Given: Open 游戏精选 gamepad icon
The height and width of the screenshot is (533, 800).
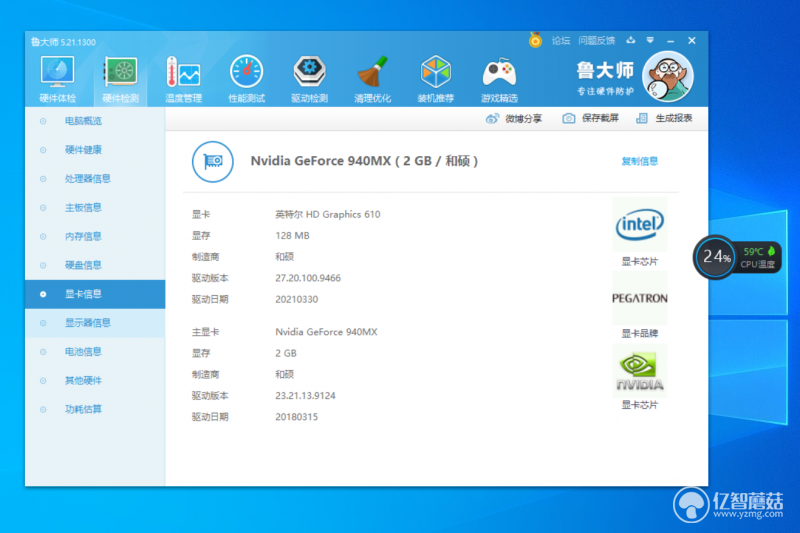Looking at the screenshot, I should pos(499,79).
